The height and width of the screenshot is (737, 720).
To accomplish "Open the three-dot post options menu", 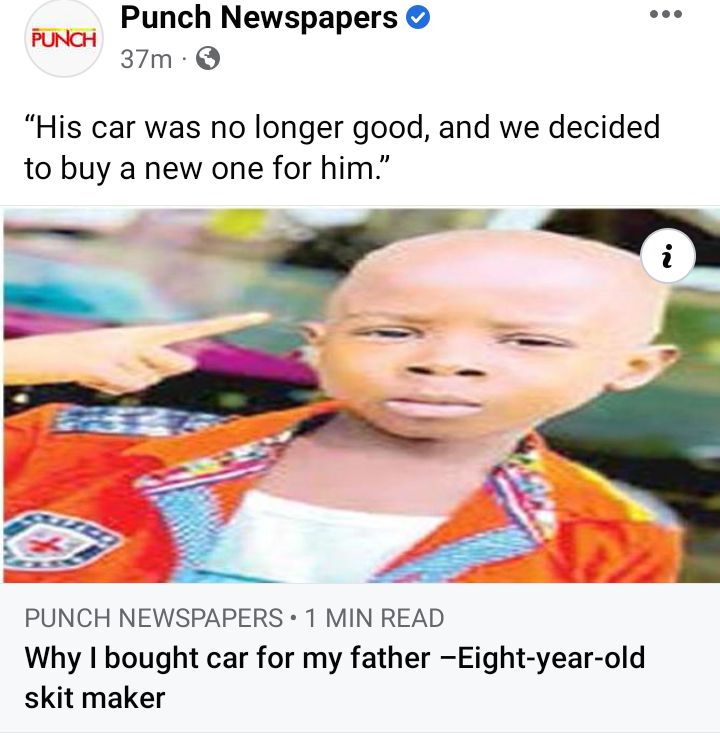I will (665, 14).
